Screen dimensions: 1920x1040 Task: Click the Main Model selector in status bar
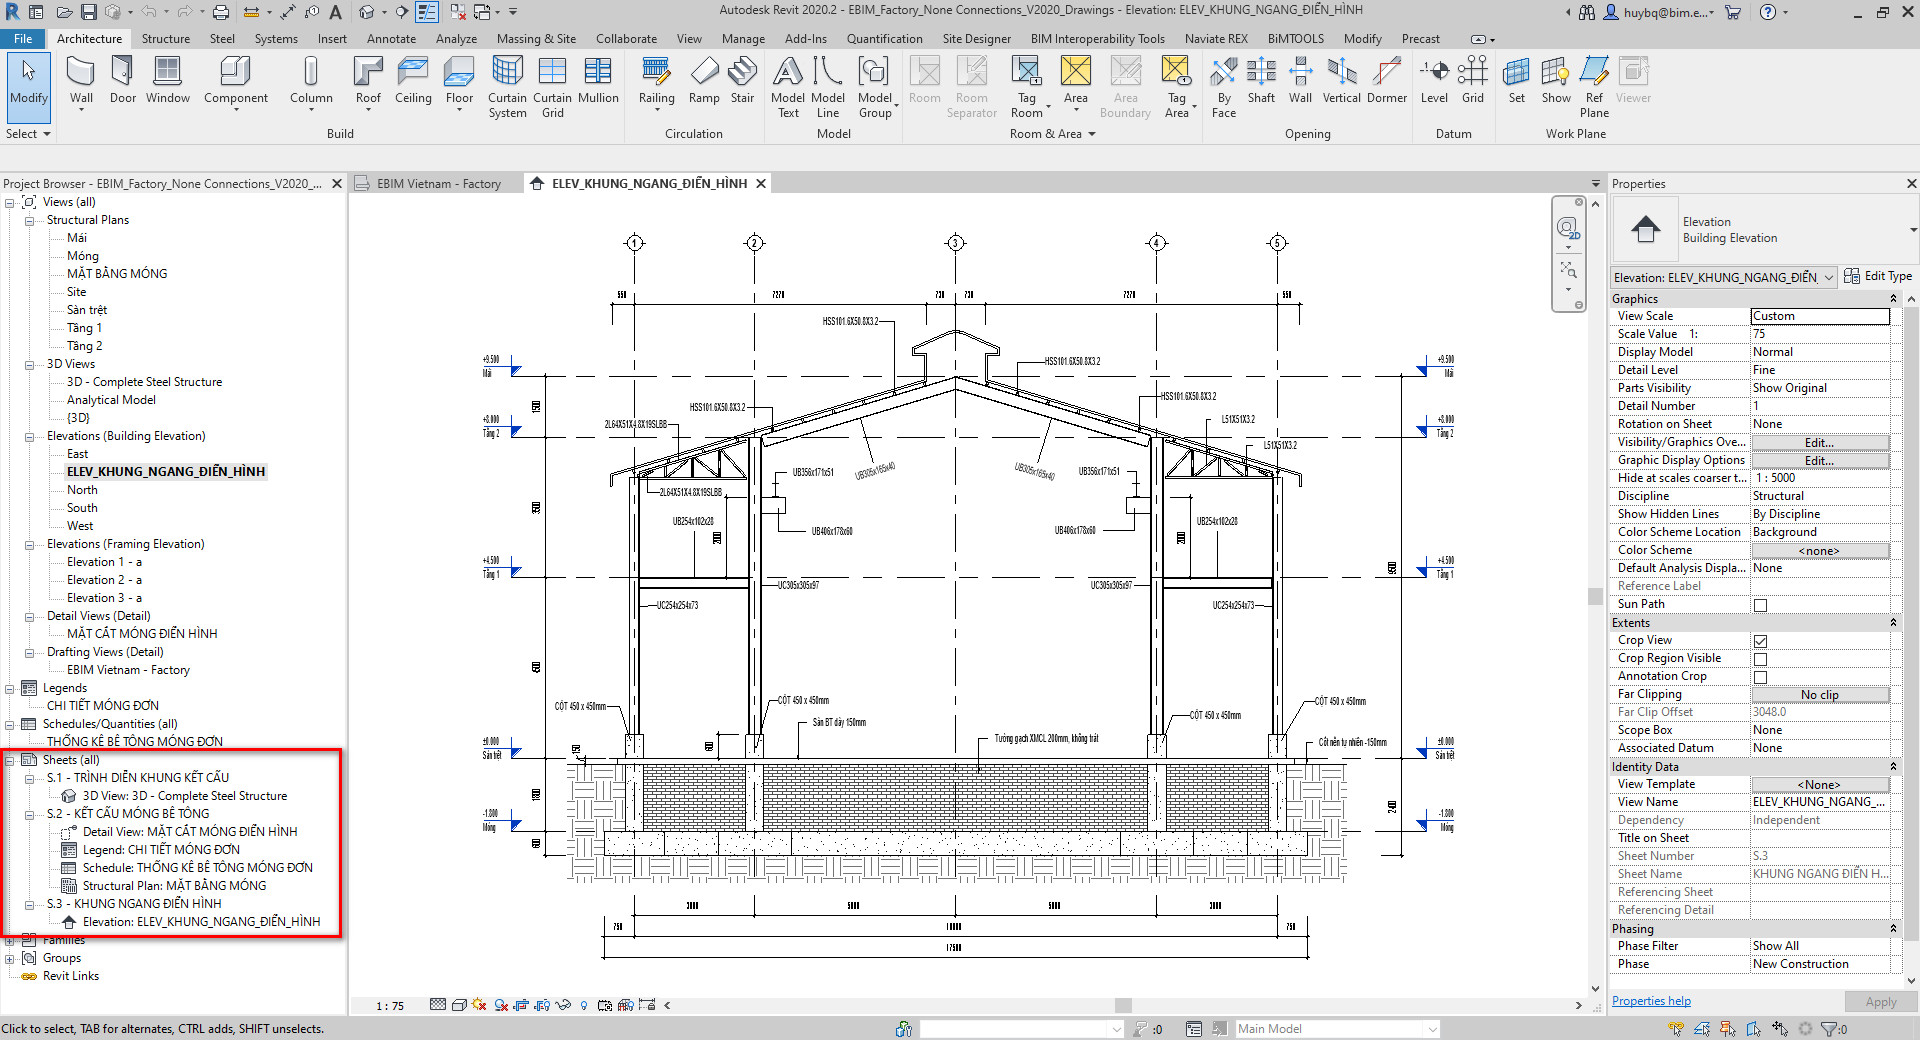pyautogui.click(x=1335, y=1028)
